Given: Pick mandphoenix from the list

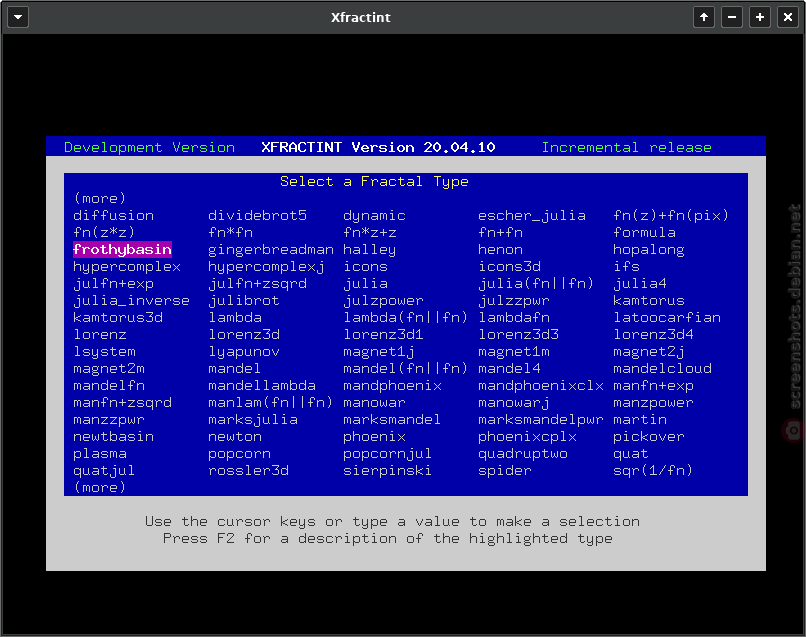Looking at the screenshot, I should coord(392,385).
